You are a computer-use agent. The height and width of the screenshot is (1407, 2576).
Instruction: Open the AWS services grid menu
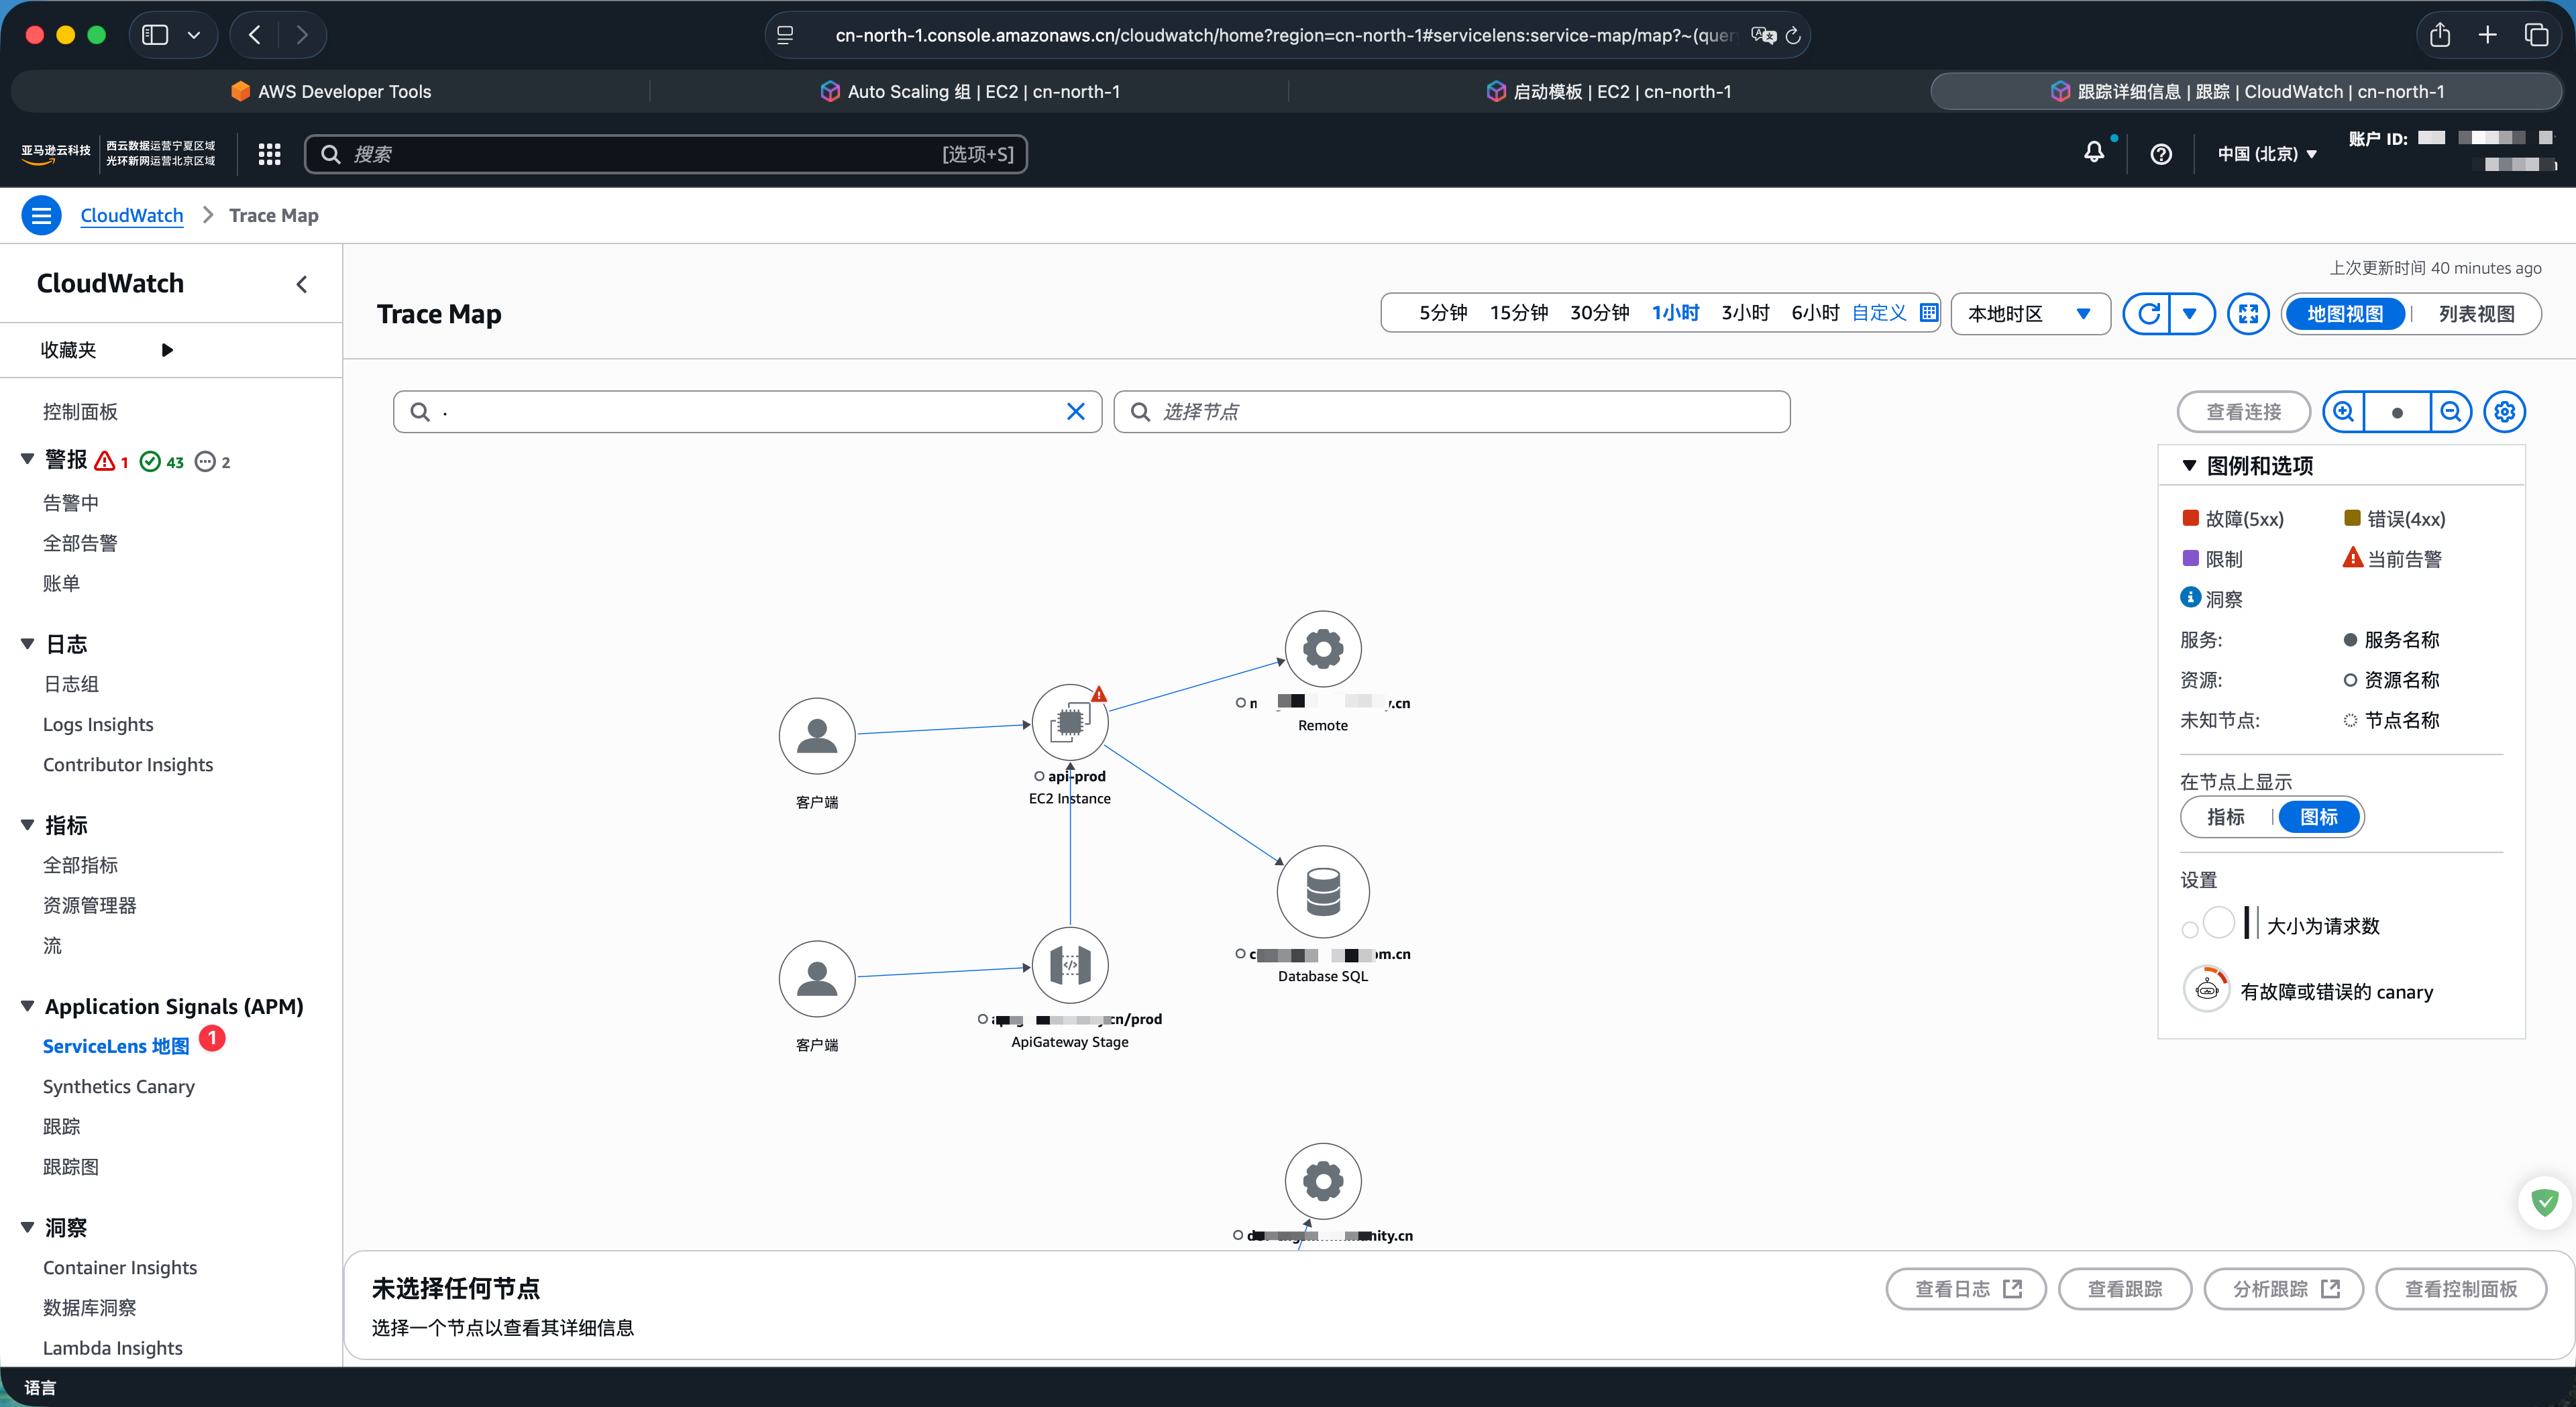click(269, 154)
